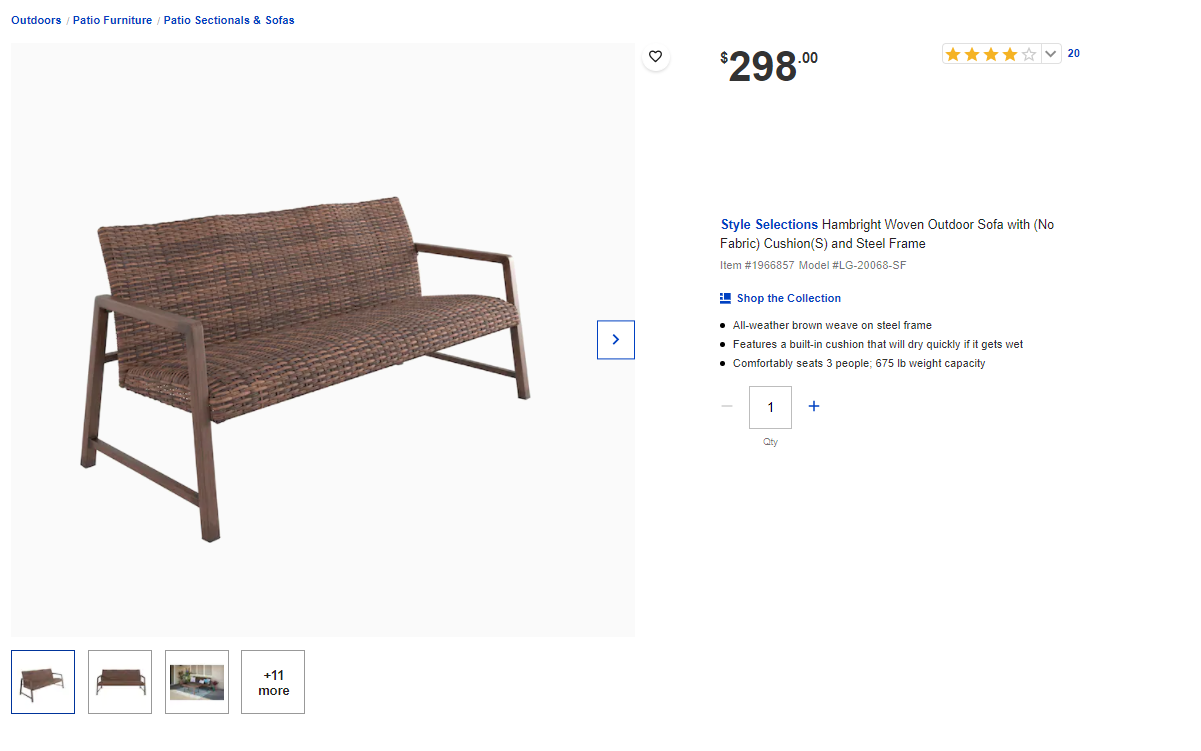Image resolution: width=1201 pixels, height=751 pixels.
Task: Open the Patio Furniture category link
Action: point(112,19)
